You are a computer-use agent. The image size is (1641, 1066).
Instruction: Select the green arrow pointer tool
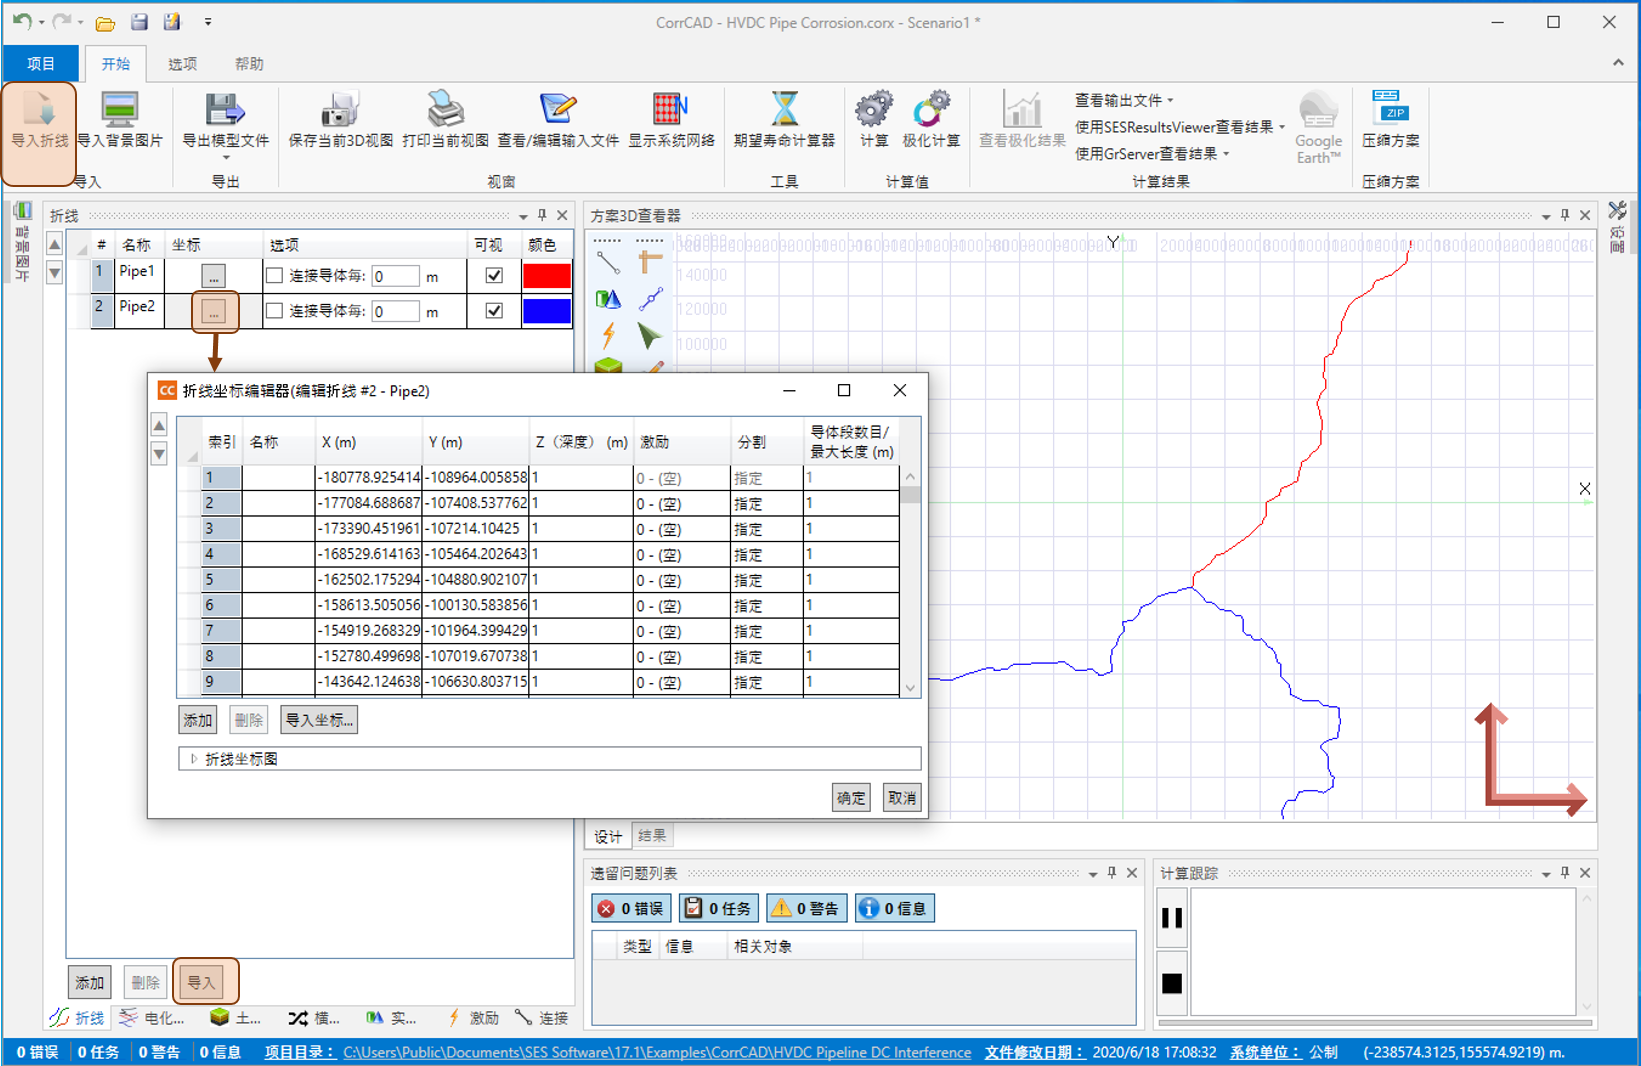click(x=650, y=335)
